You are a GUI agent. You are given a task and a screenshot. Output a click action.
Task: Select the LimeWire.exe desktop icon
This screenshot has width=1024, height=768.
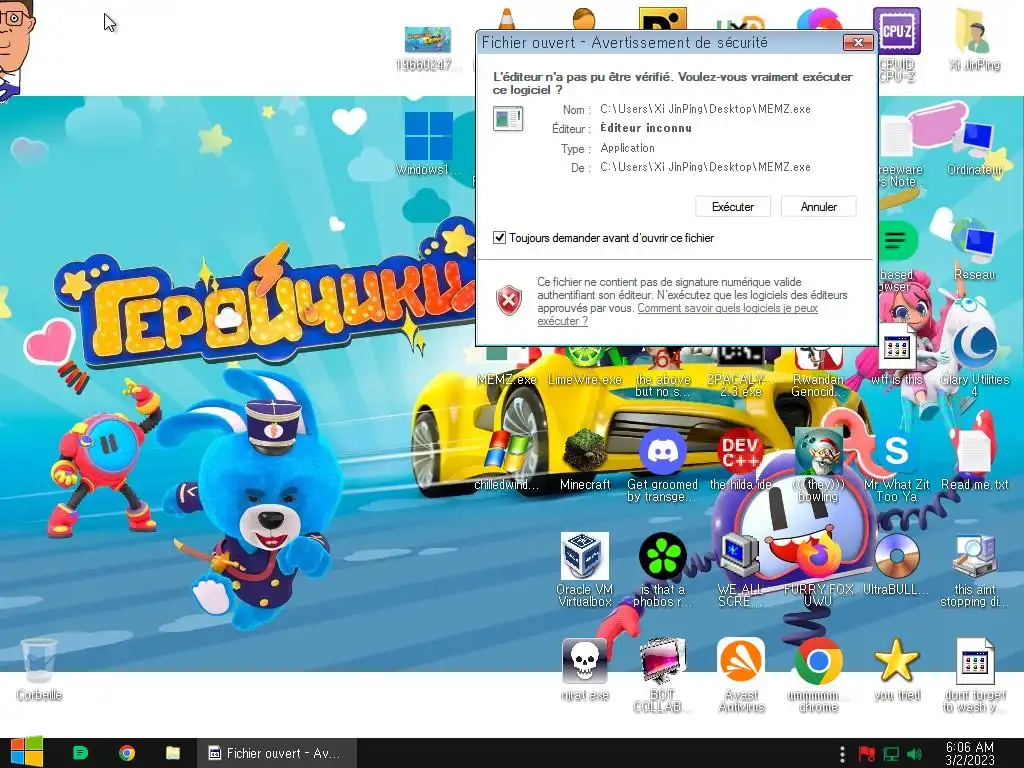(x=584, y=367)
